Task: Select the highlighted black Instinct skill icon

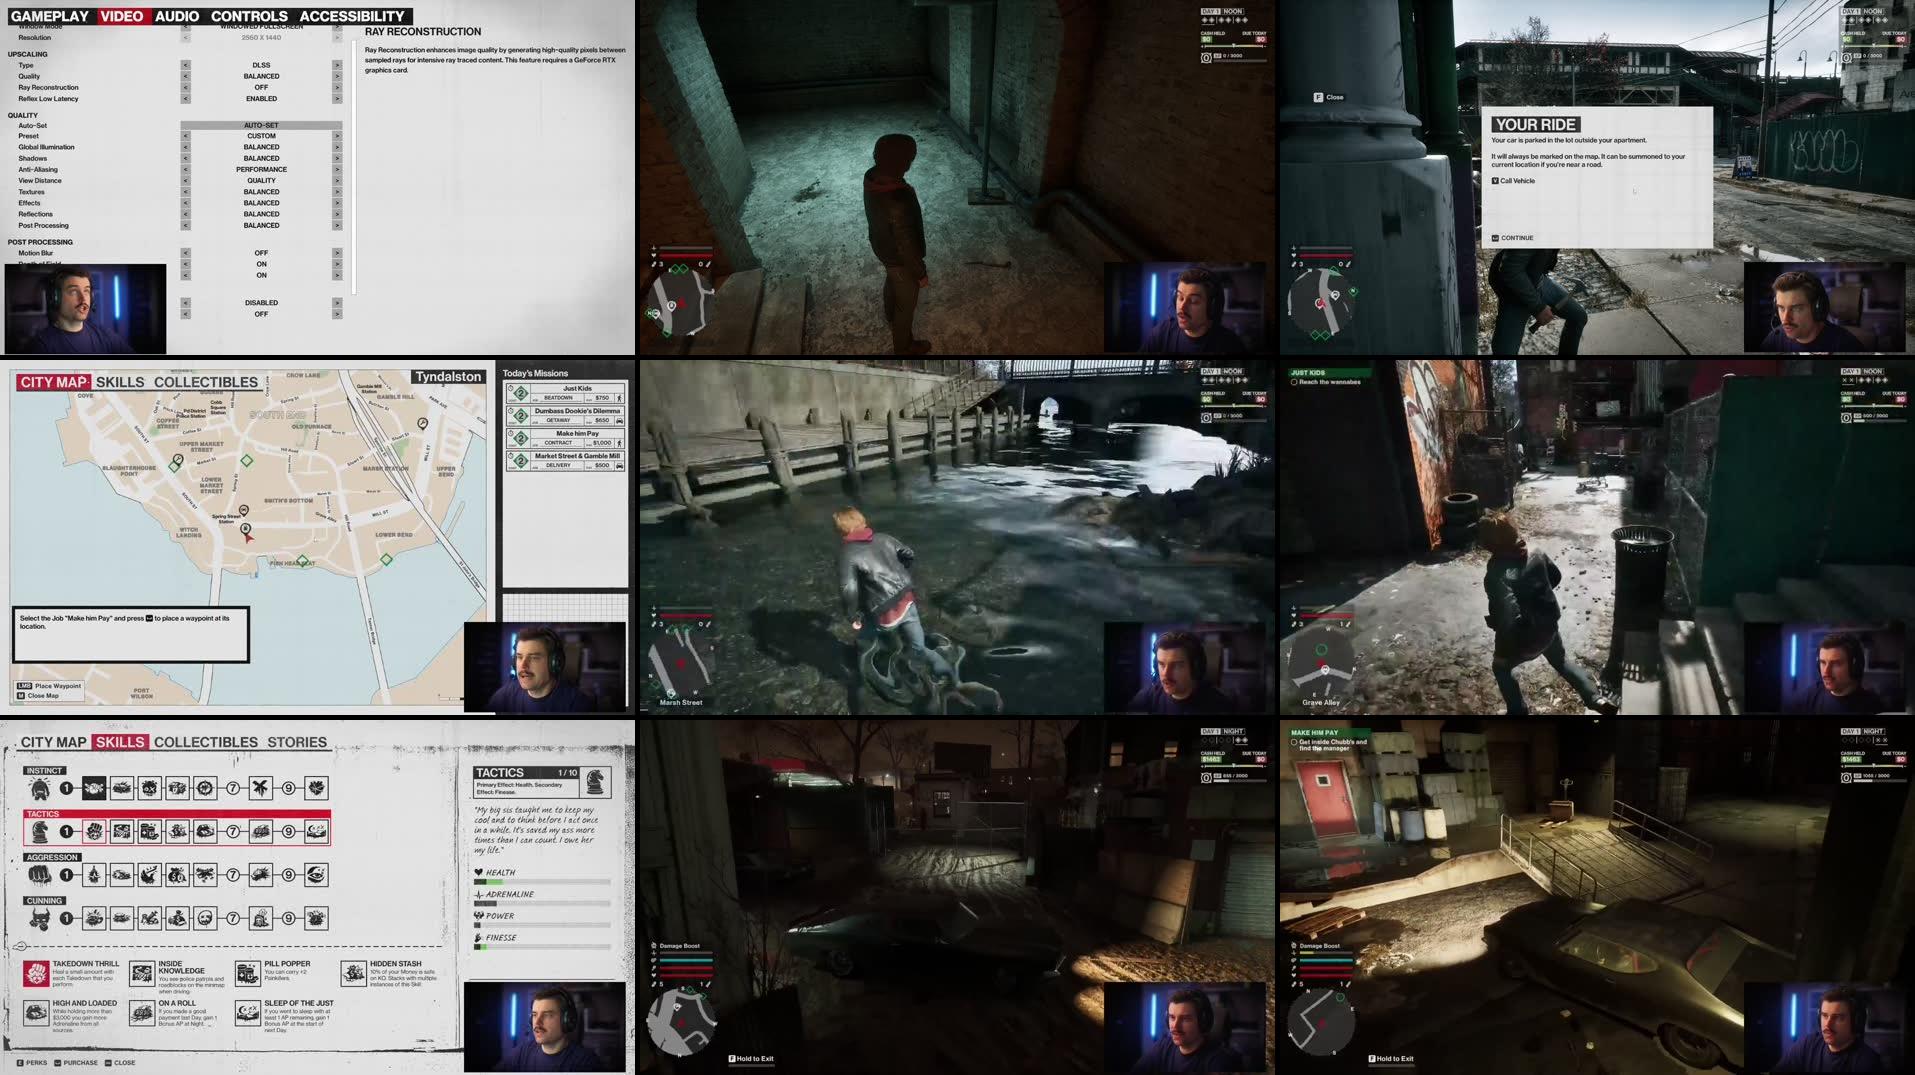Action: [x=94, y=788]
